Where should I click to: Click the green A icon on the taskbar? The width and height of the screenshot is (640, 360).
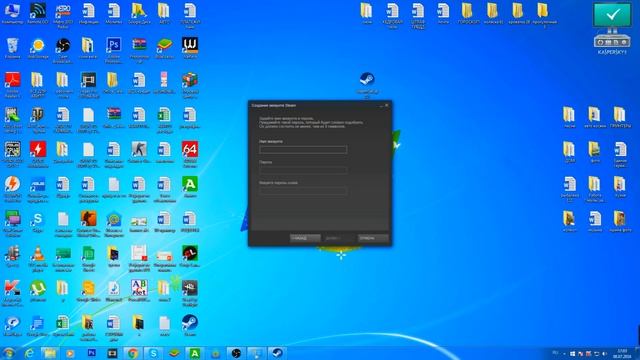click(x=195, y=353)
